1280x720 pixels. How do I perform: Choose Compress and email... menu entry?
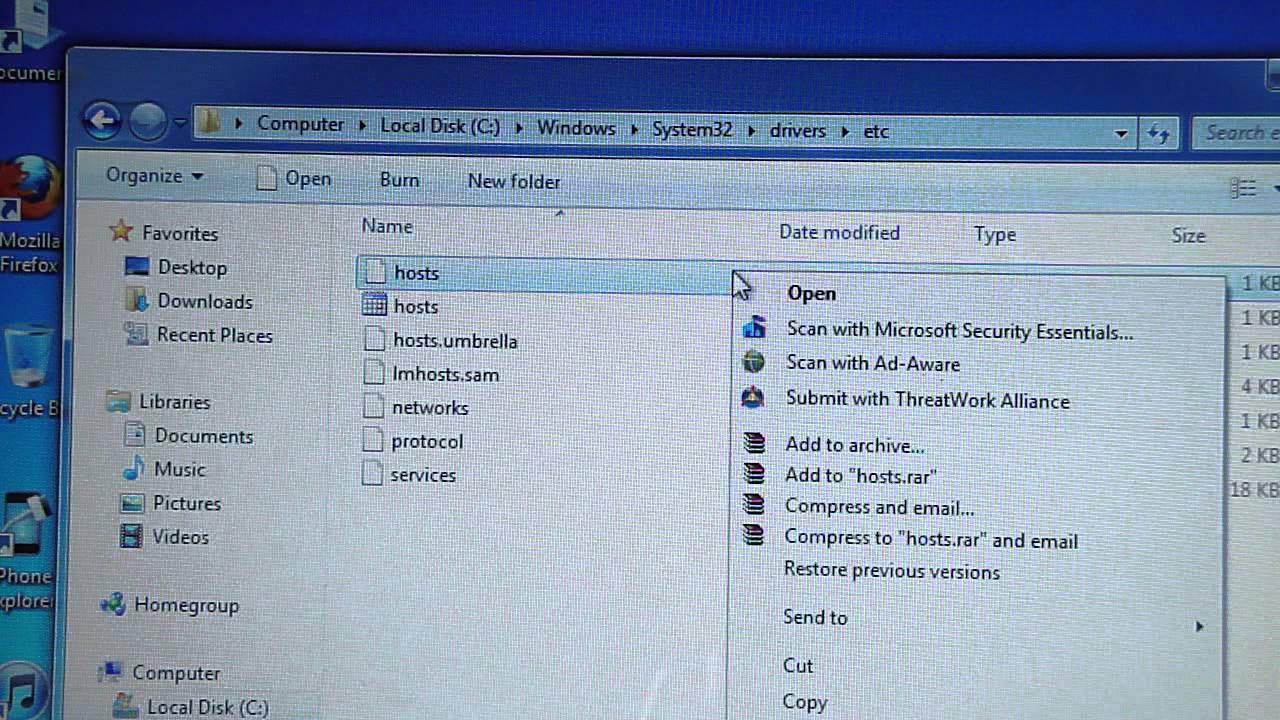point(879,508)
